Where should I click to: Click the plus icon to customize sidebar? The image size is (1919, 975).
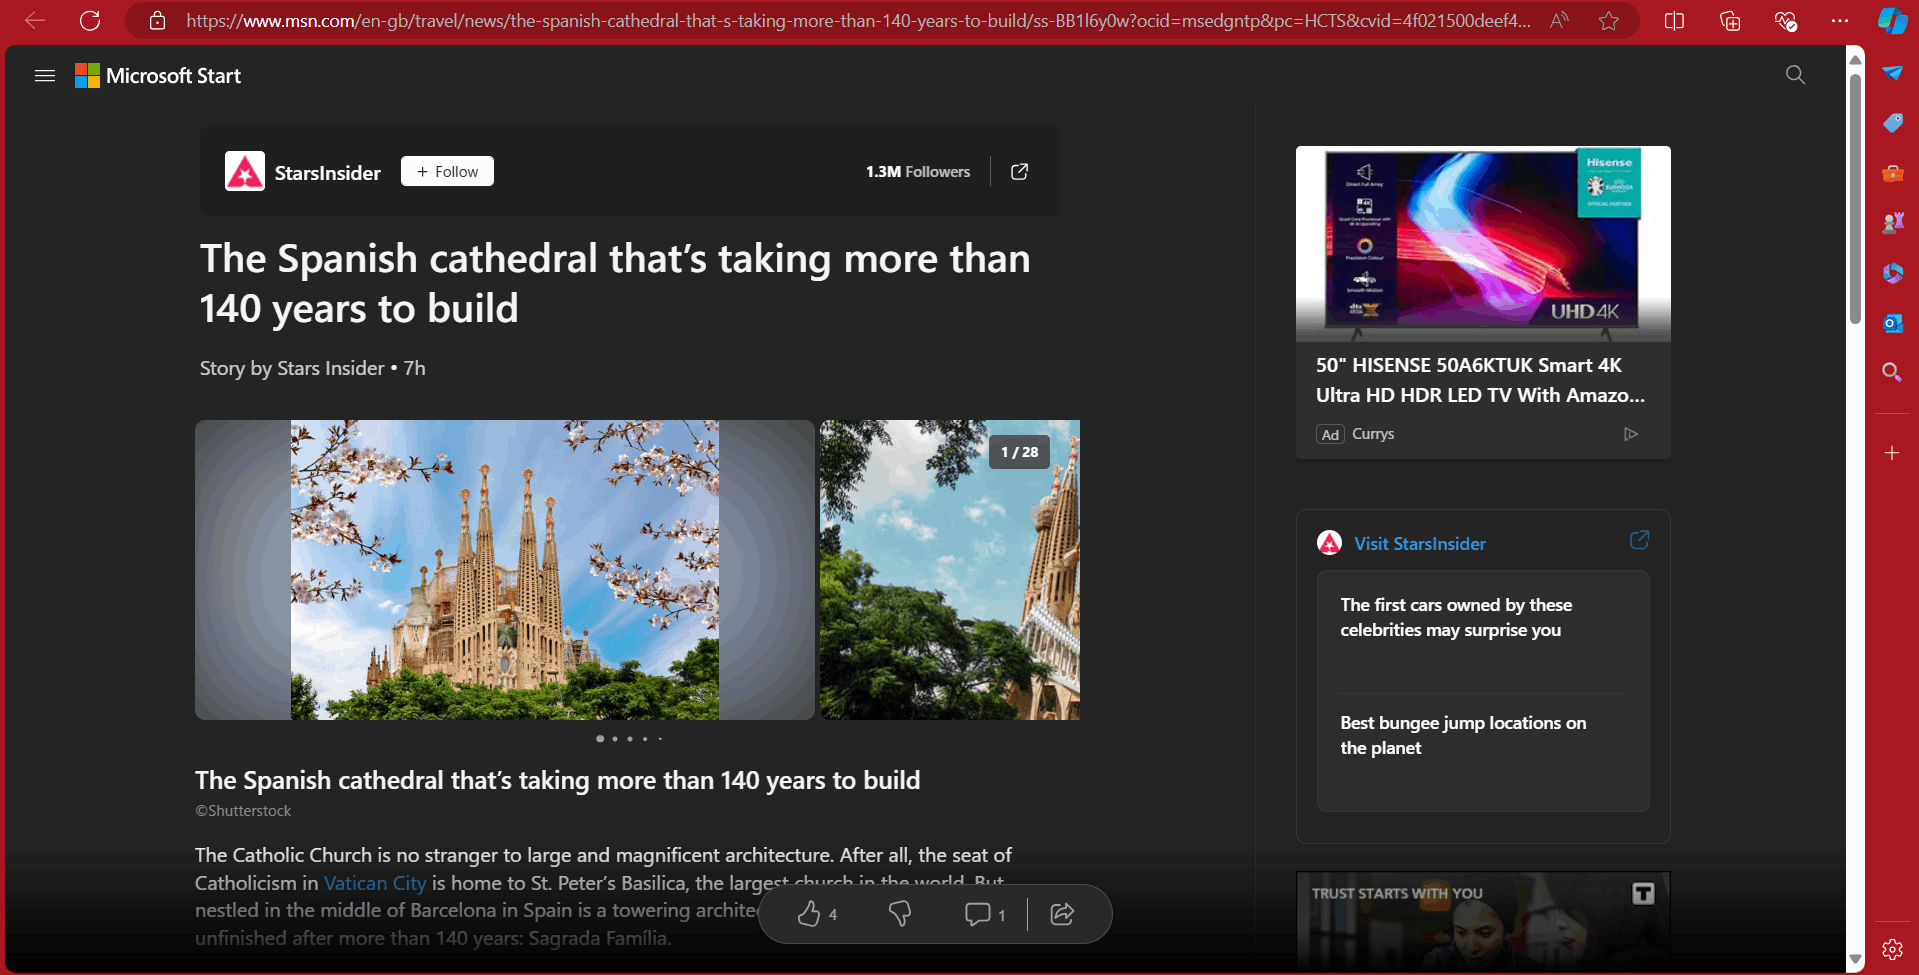tap(1892, 453)
